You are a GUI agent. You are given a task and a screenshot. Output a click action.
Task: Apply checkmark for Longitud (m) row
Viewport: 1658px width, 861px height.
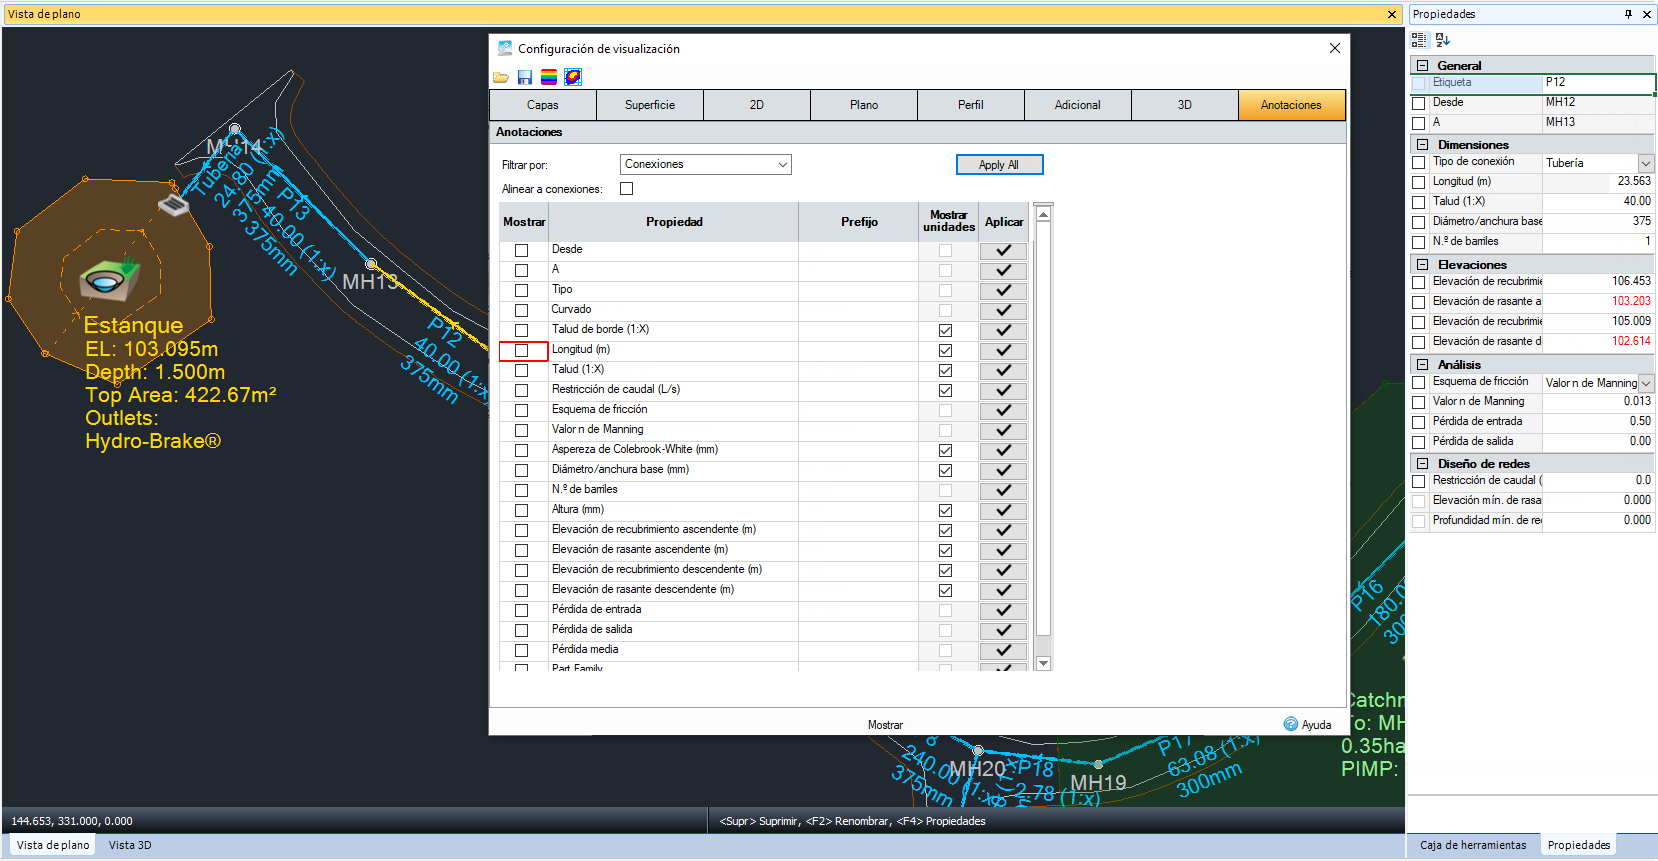[x=1003, y=350]
